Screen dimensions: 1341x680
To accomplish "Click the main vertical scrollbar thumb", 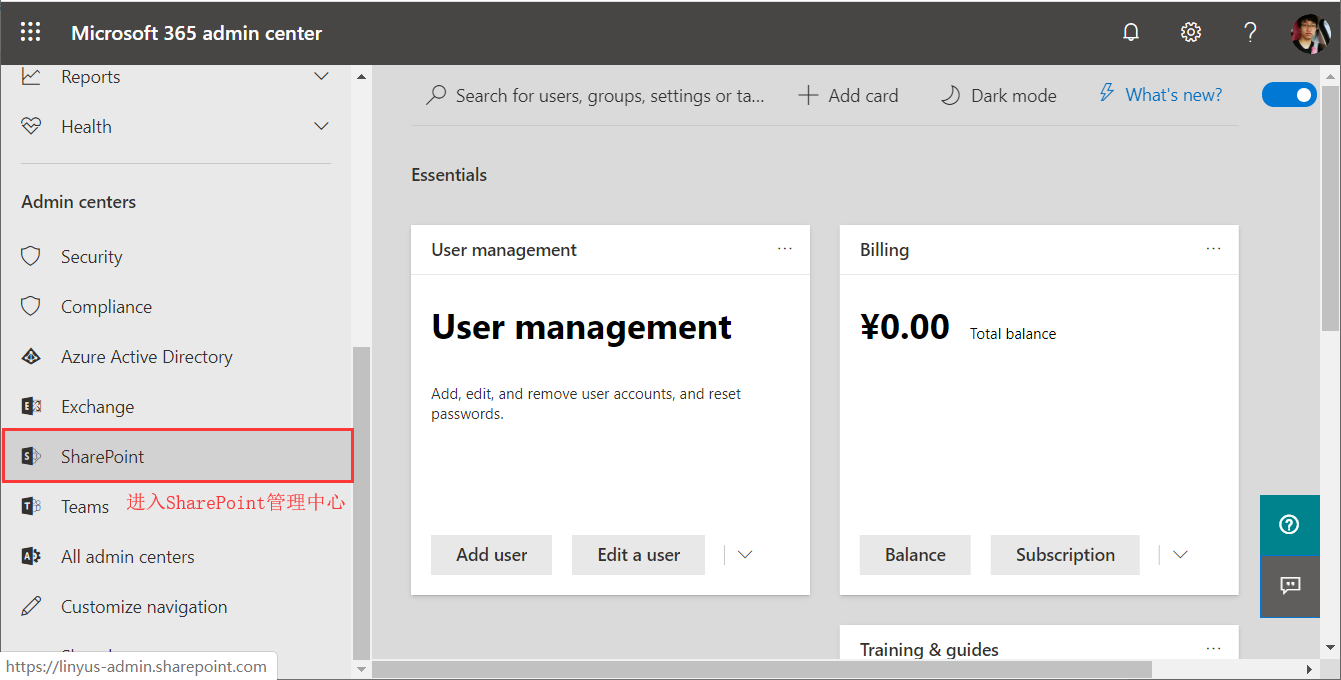I will coord(1331,208).
